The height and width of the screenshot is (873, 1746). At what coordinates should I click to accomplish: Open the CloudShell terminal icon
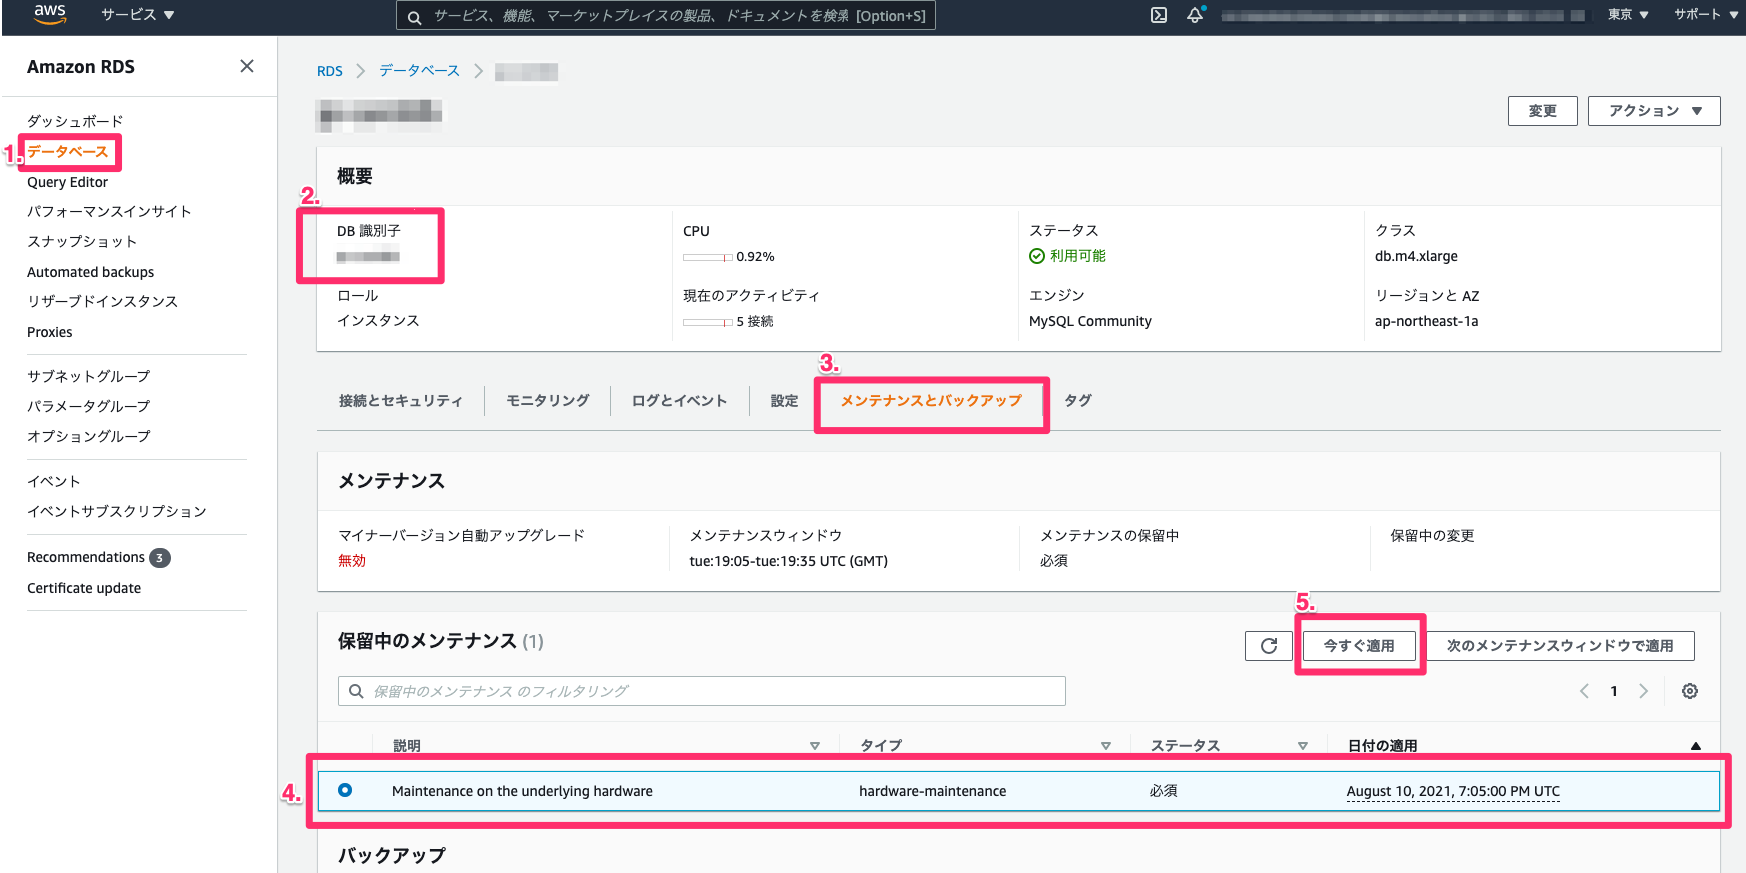pos(1159,15)
